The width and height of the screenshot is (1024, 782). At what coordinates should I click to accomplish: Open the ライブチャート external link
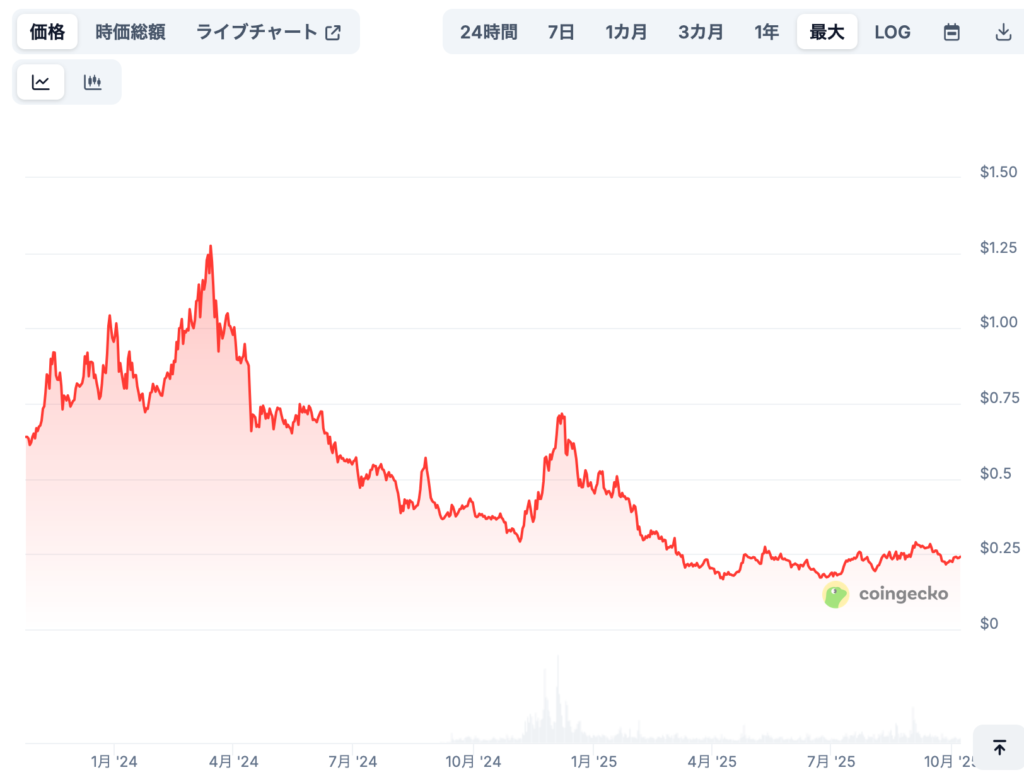(268, 32)
